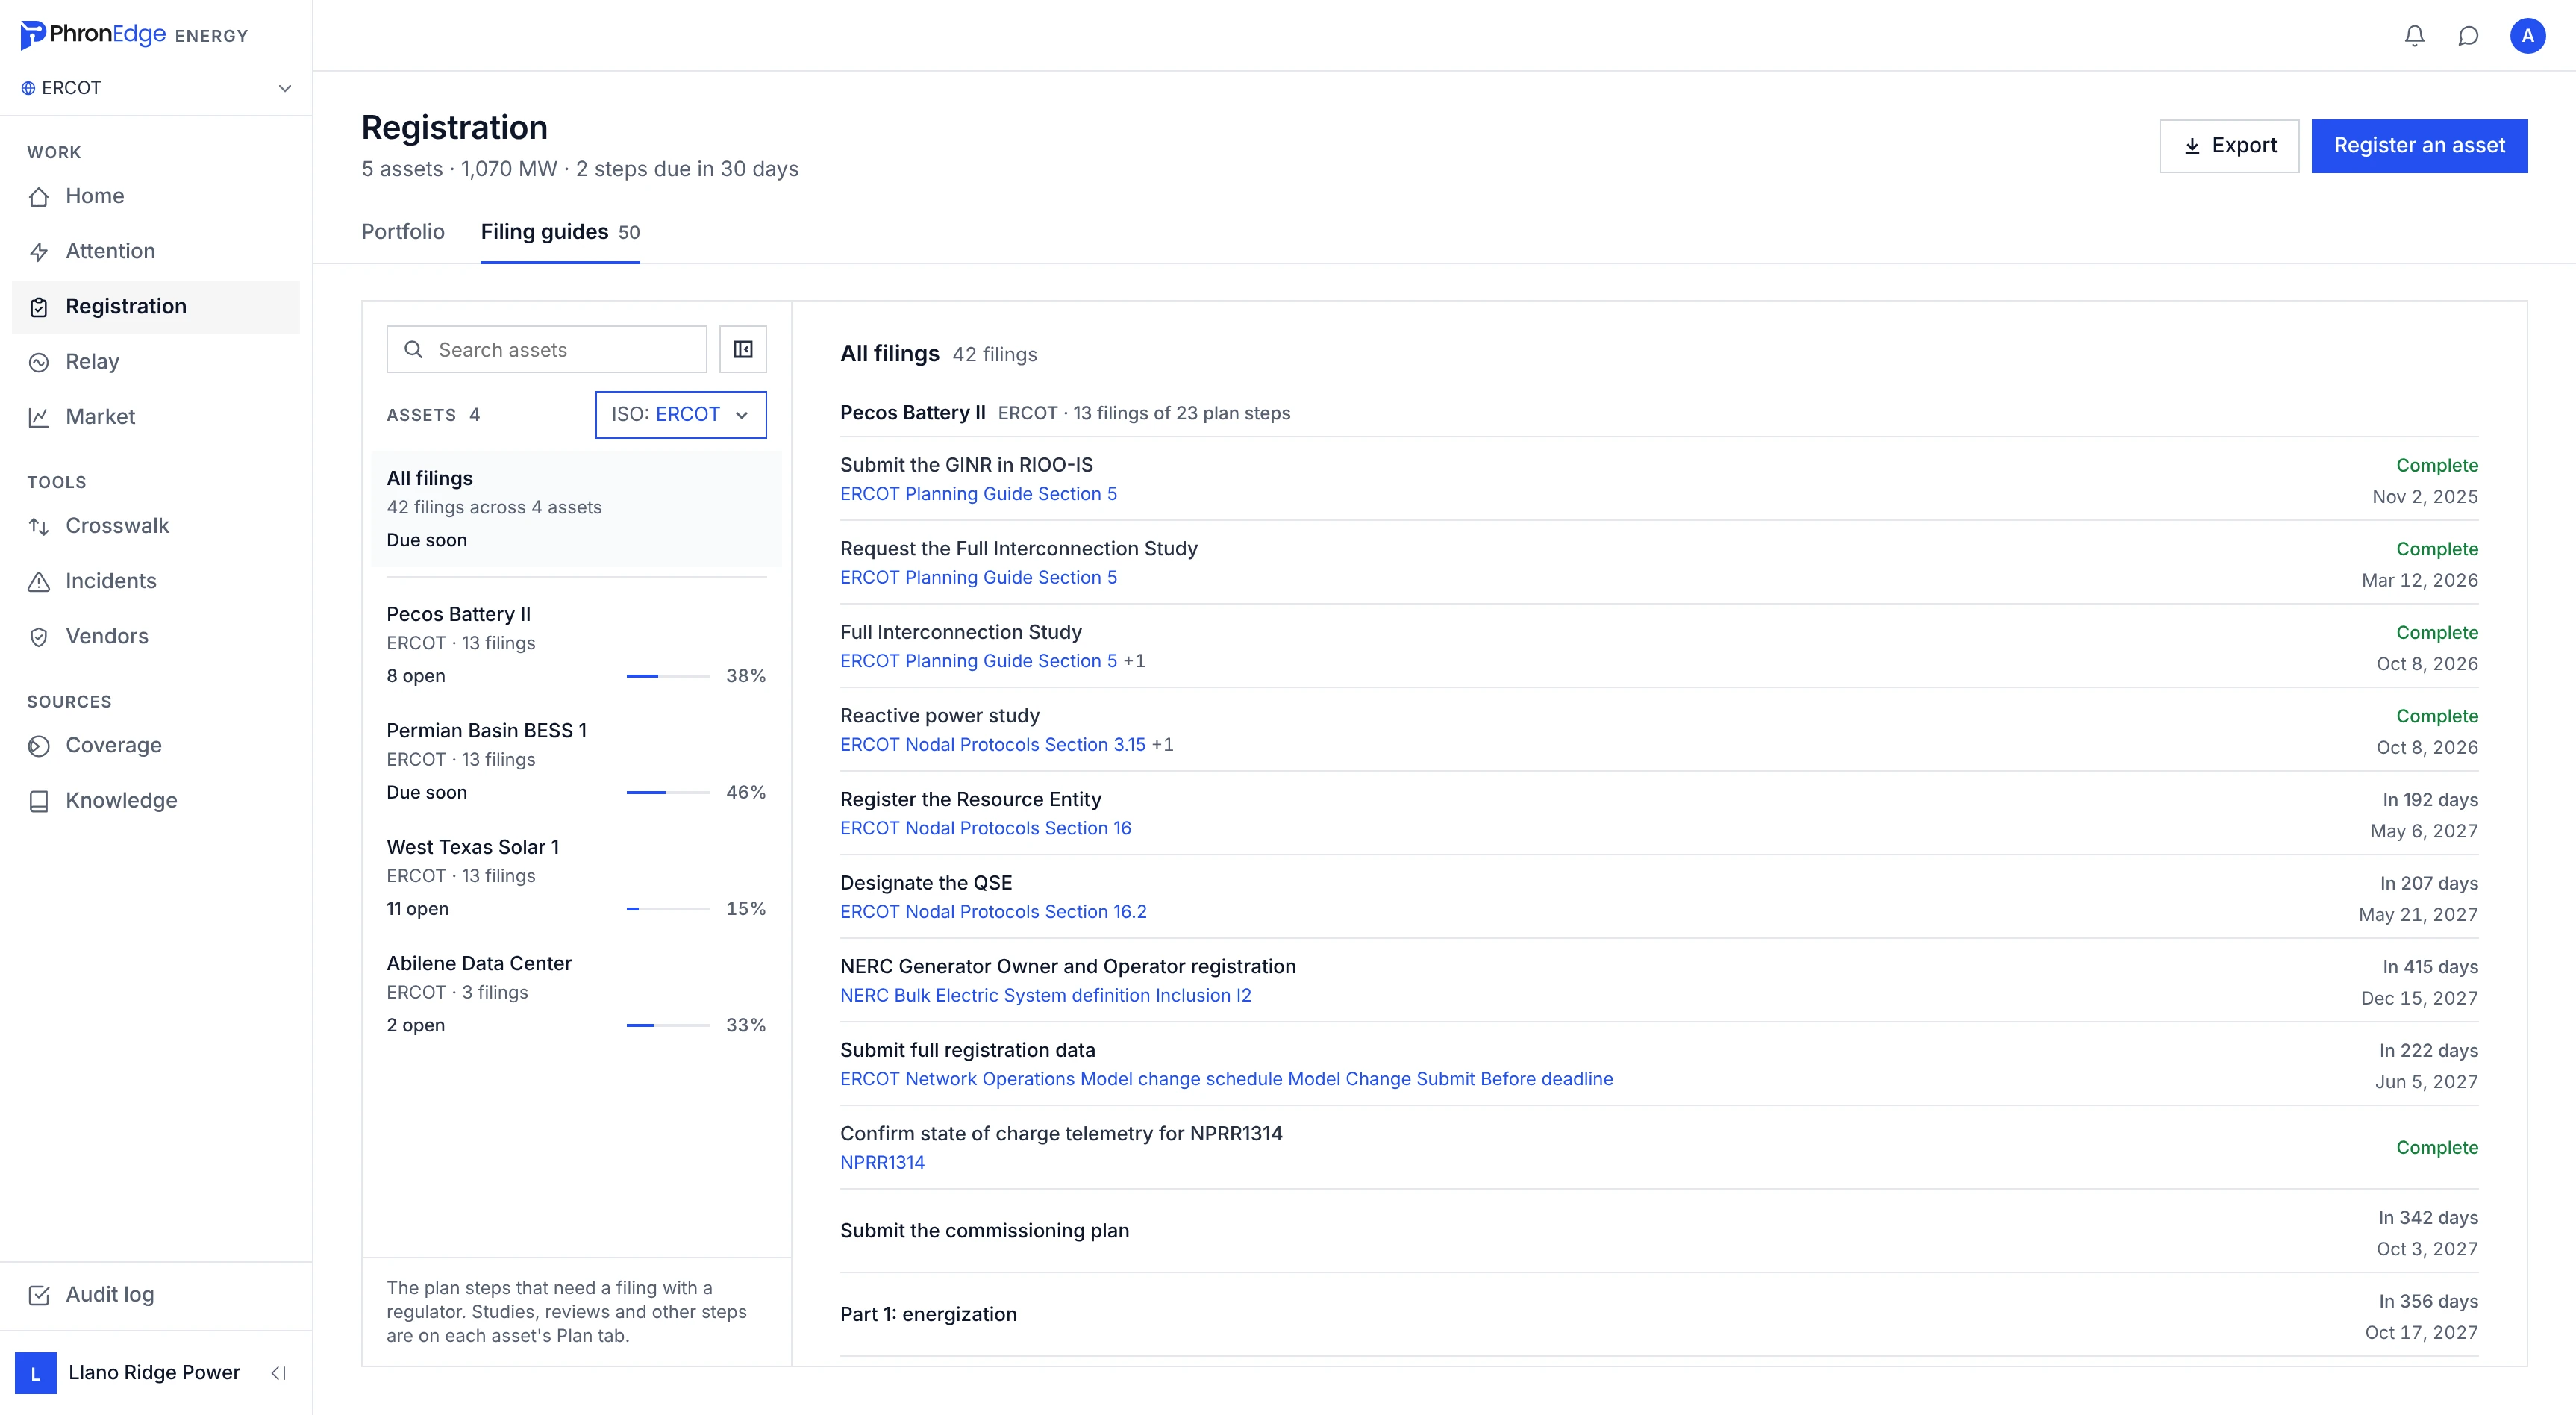2576x1415 pixels.
Task: Open notifications bell icon
Action: click(x=2414, y=36)
